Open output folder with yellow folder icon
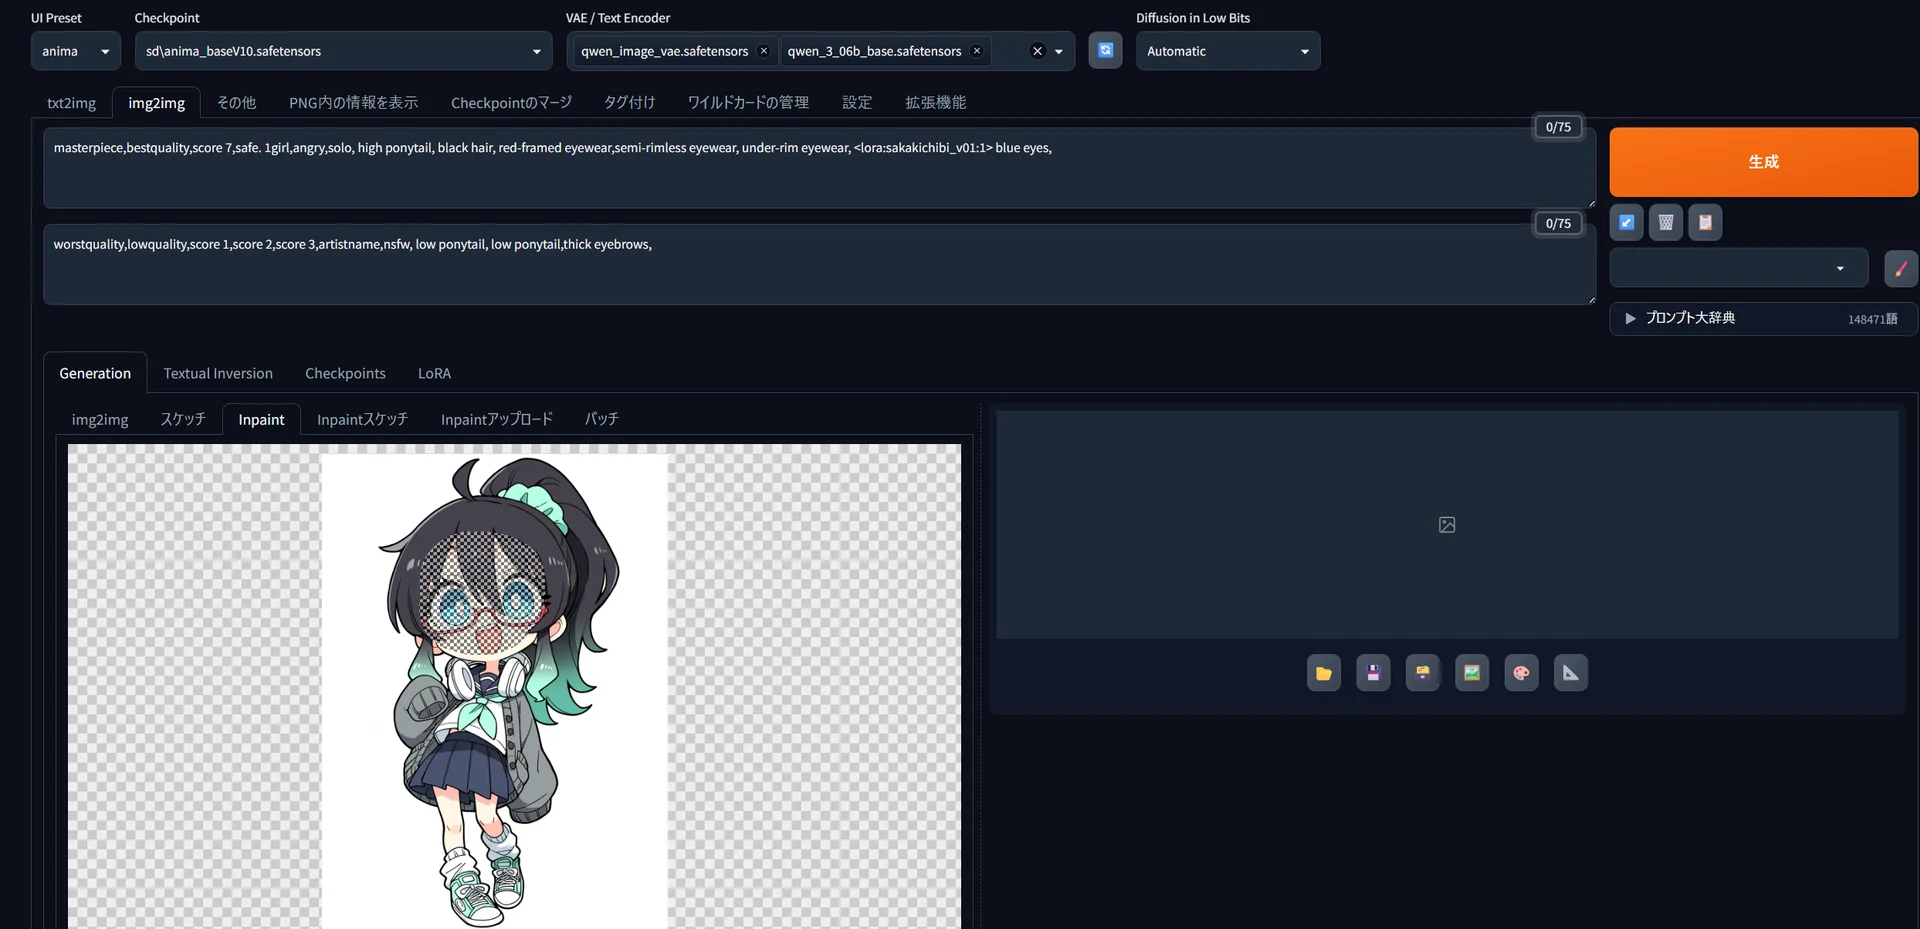 coord(1323,673)
